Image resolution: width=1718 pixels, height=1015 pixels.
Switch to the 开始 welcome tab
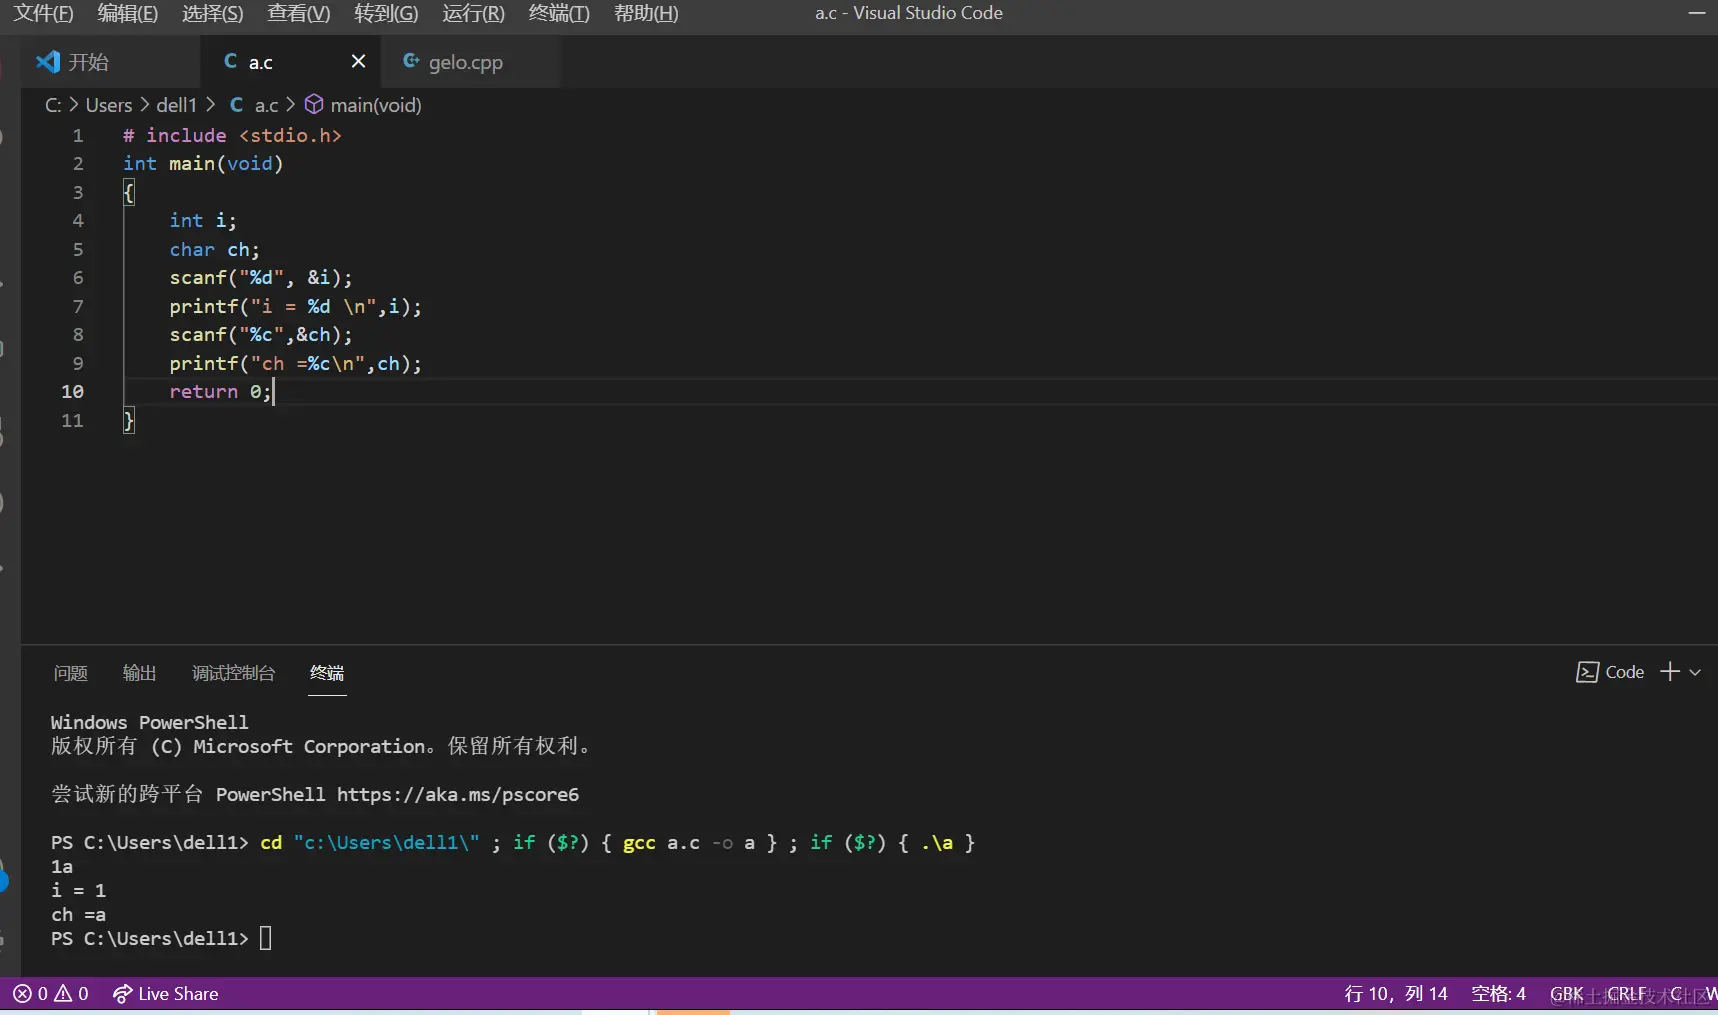110,62
